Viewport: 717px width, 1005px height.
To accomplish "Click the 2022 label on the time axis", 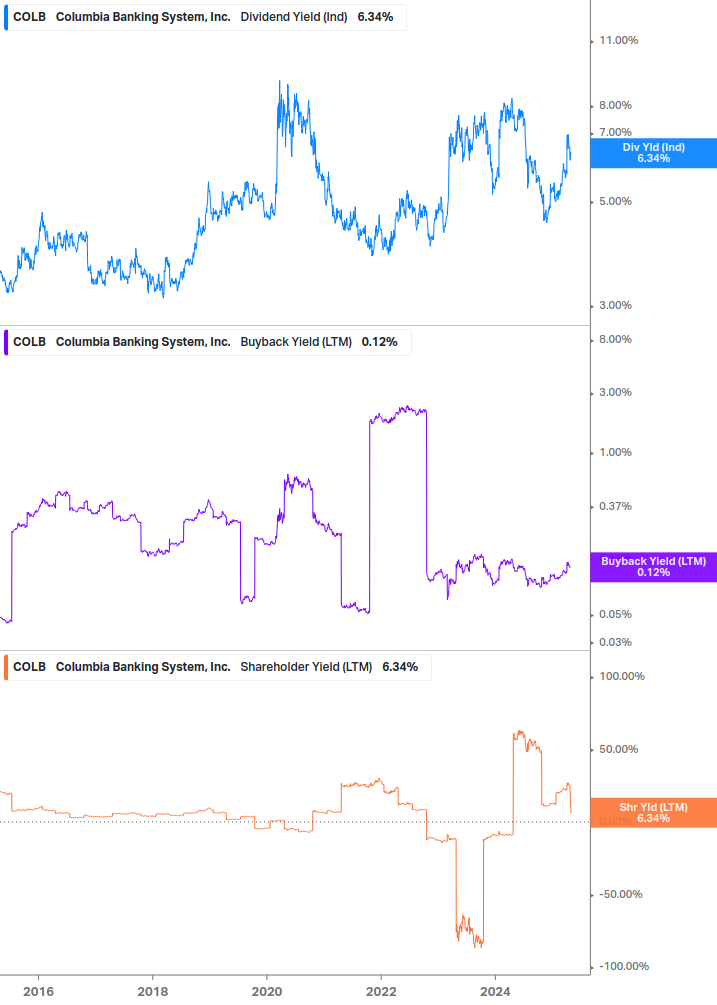I will (381, 992).
